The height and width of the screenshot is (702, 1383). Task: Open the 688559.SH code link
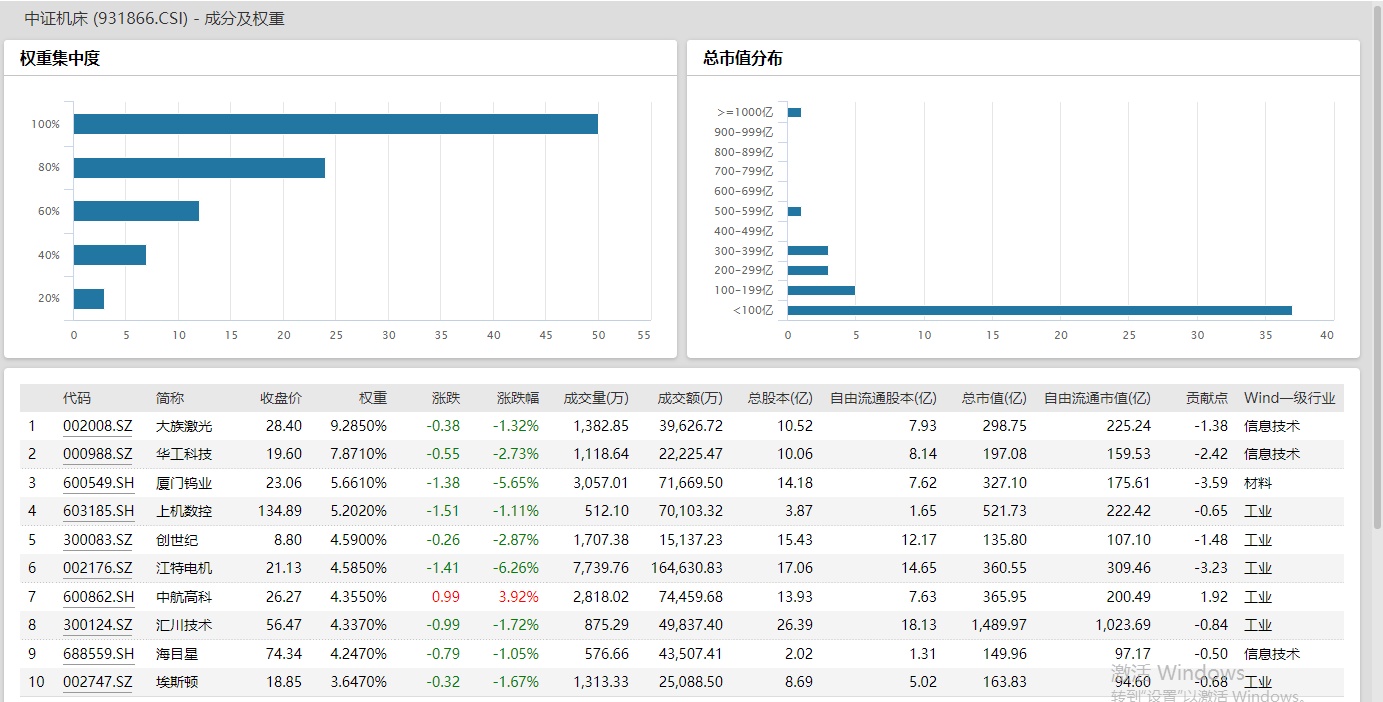click(98, 654)
